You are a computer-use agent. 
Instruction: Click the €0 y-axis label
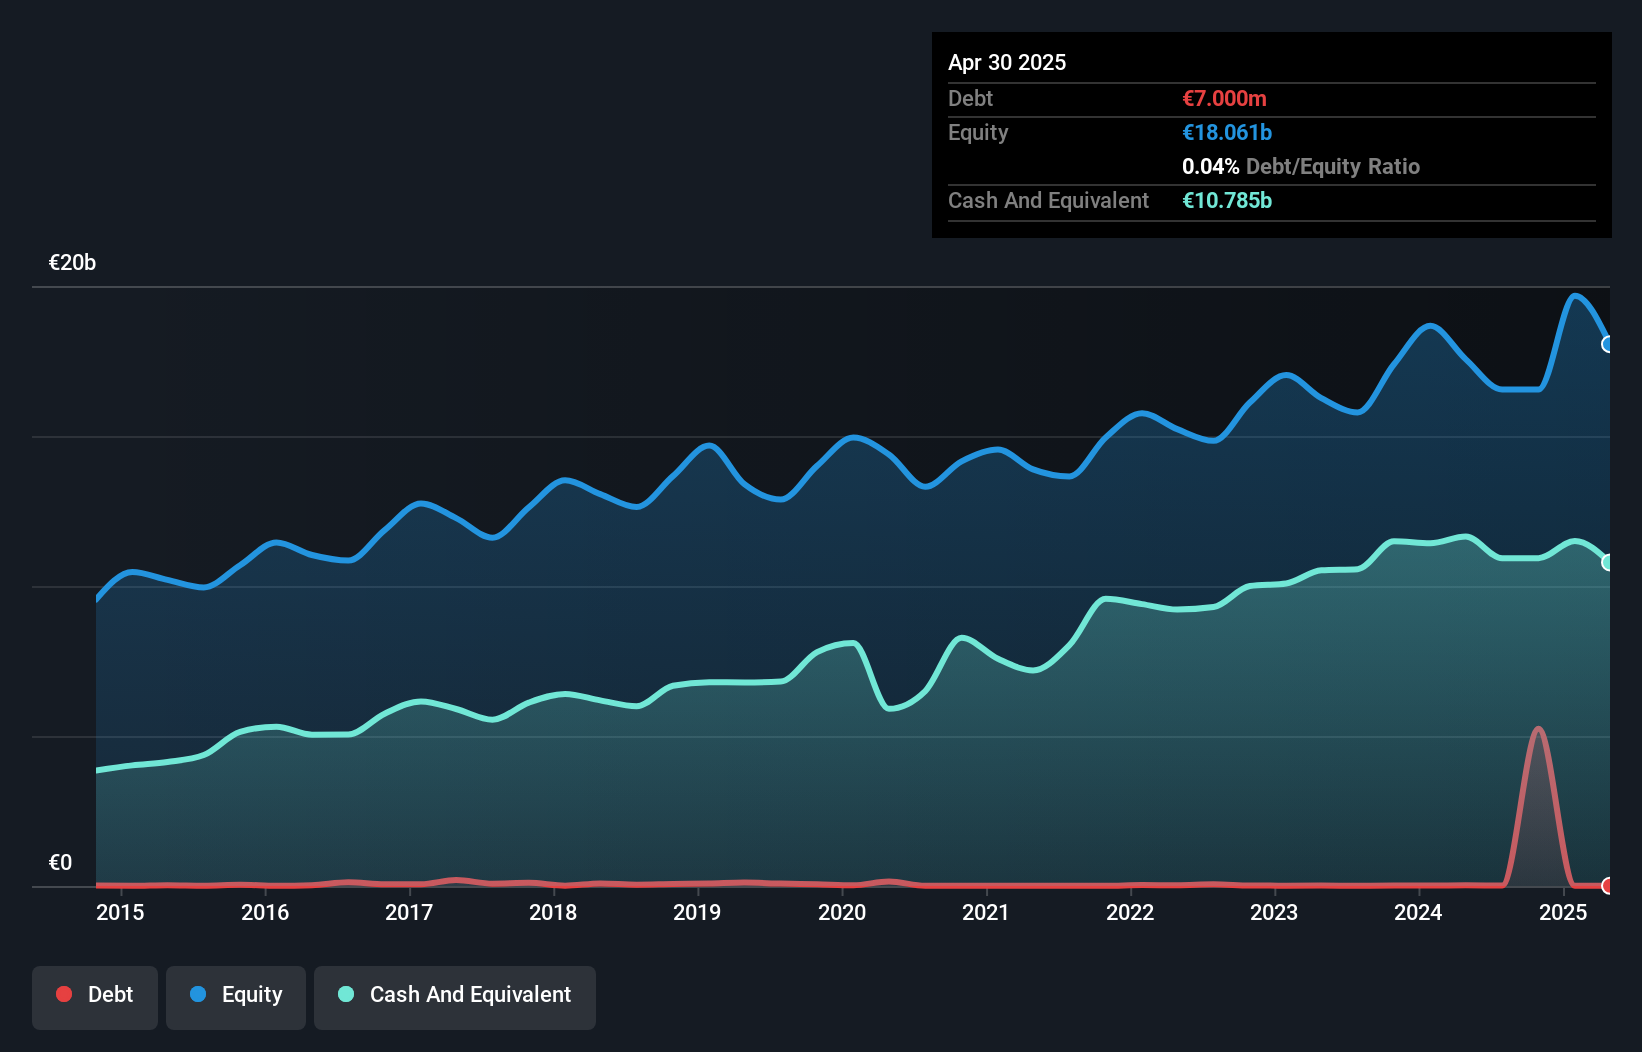coord(60,862)
